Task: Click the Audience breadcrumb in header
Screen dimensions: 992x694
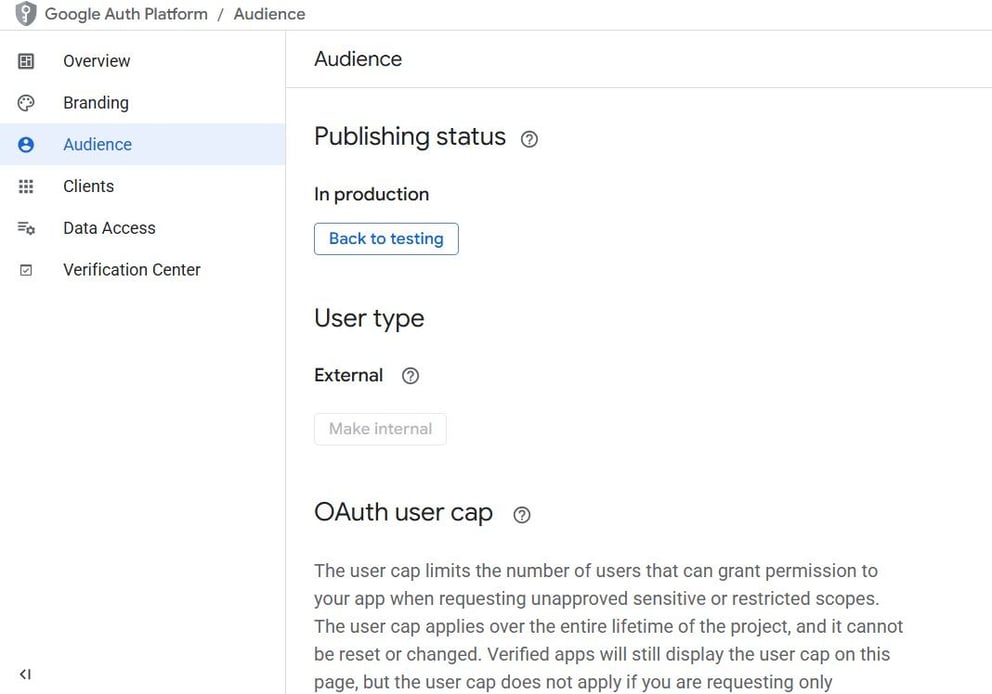Action: click(270, 14)
